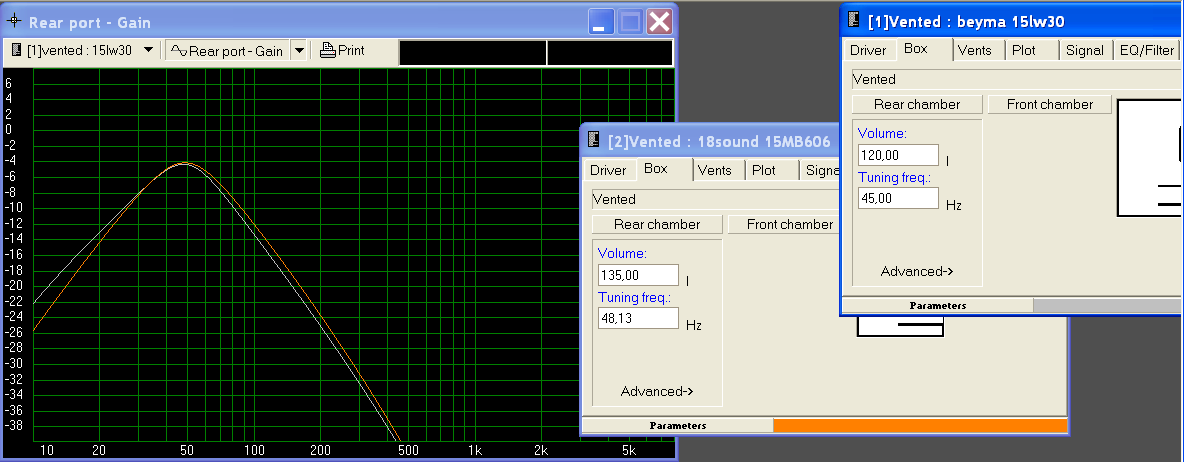Click the speaker icon in [1]Vented beyma title
Screen dimensions: 1184x462
(854, 21)
